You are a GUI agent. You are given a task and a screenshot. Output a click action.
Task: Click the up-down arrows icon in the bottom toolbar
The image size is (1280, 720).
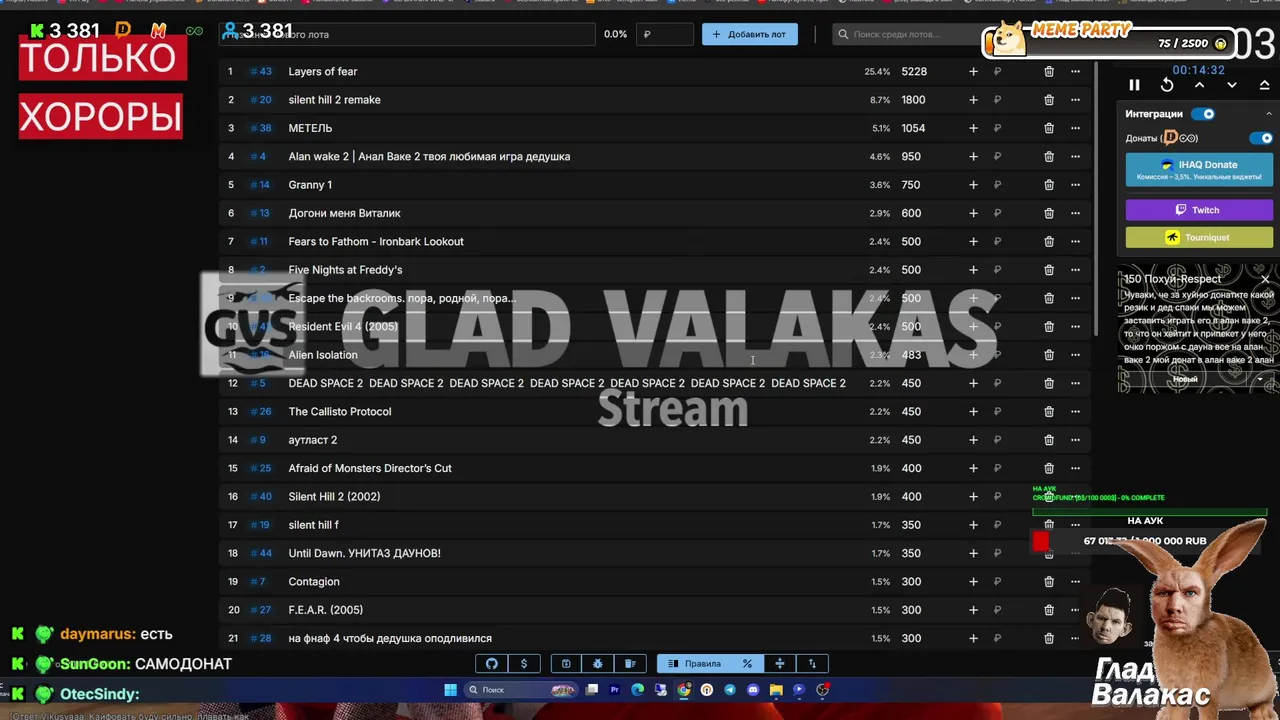812,664
